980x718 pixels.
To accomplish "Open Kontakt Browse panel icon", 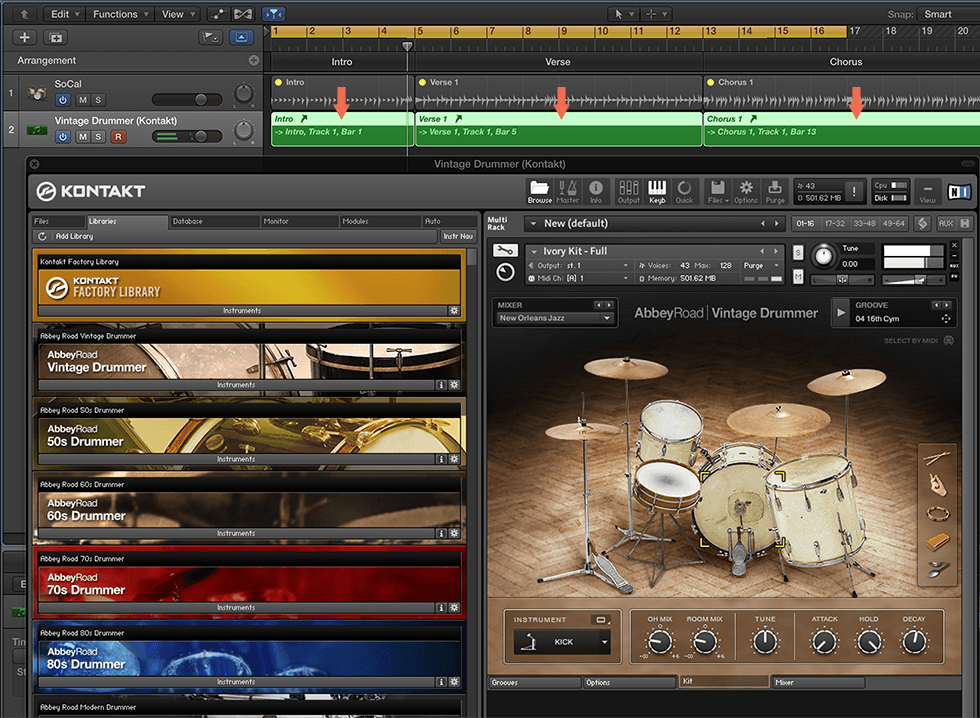I will tap(539, 191).
